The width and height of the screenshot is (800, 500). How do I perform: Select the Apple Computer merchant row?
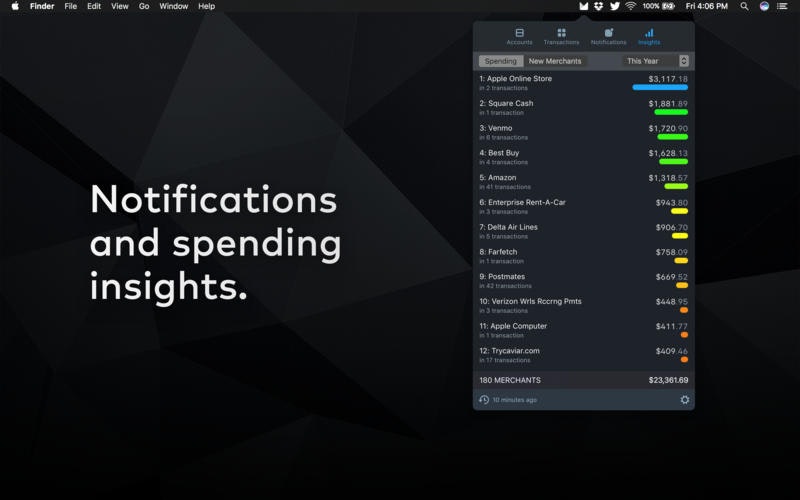(x=584, y=330)
